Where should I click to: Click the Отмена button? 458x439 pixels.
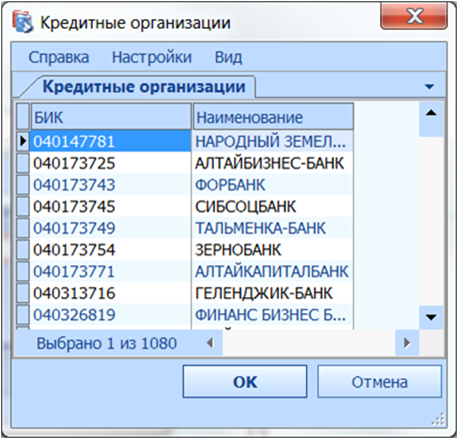(x=379, y=382)
